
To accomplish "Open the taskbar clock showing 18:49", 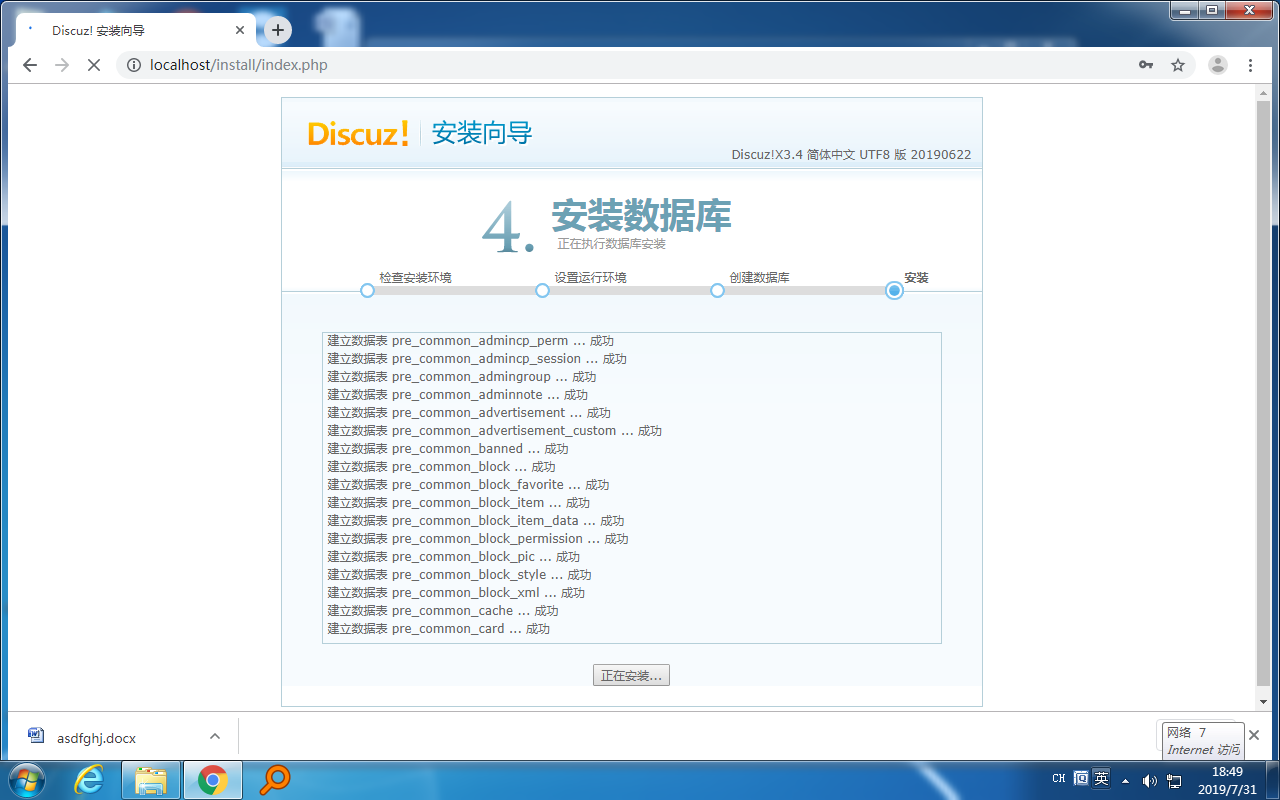I will [1226, 779].
